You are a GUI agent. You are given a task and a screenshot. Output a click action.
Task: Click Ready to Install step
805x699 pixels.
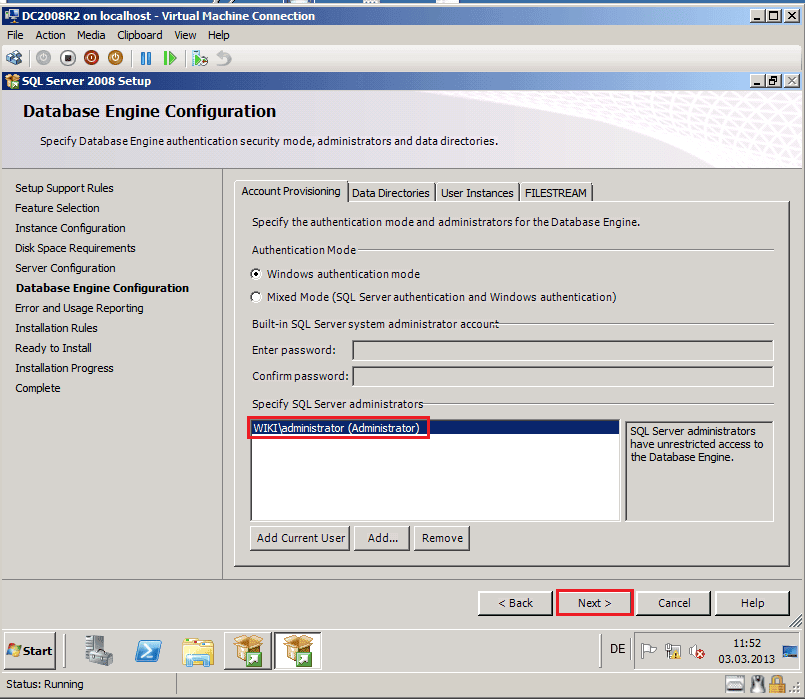(x=53, y=348)
